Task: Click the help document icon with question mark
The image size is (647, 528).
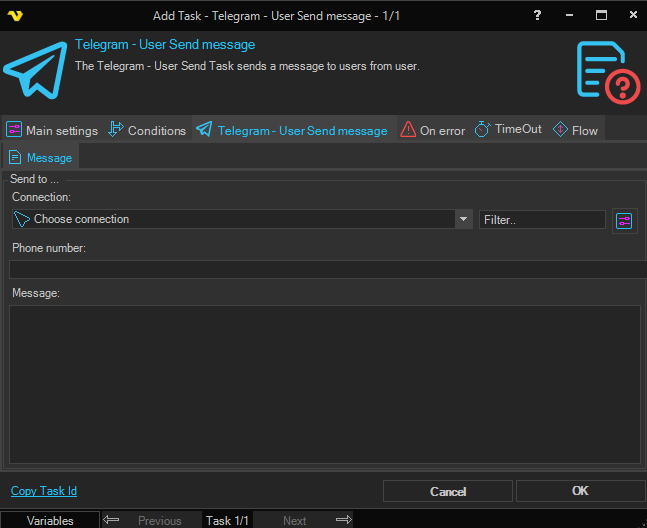Action: pos(607,73)
